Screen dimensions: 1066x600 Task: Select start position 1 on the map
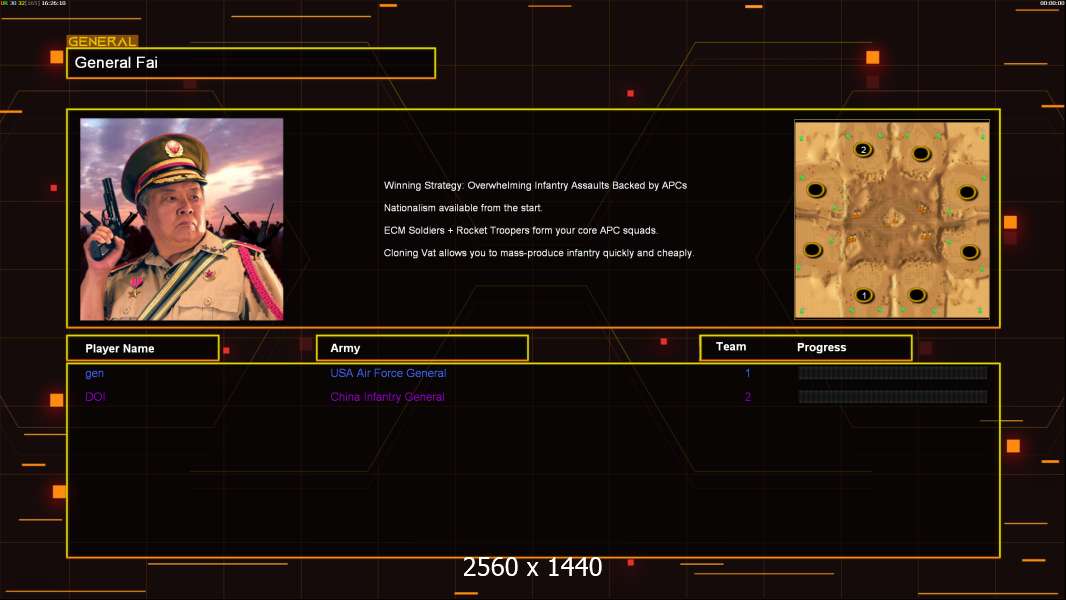click(864, 296)
